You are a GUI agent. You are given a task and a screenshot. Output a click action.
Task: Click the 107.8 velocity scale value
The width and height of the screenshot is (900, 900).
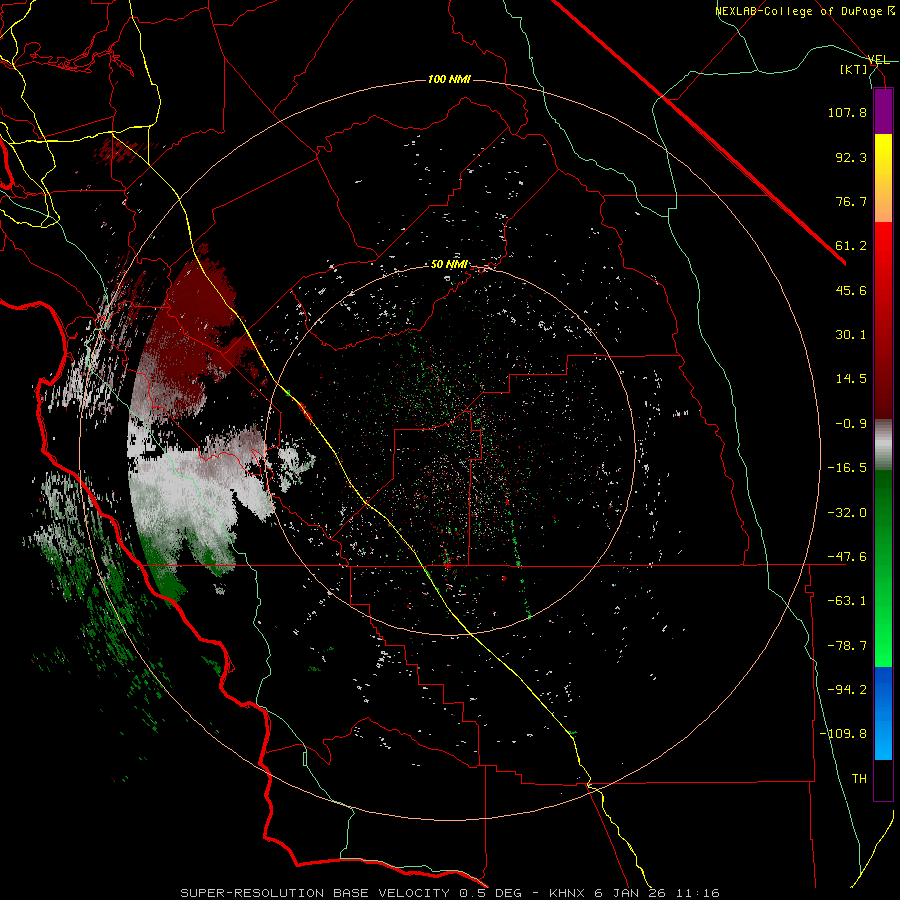tap(847, 112)
